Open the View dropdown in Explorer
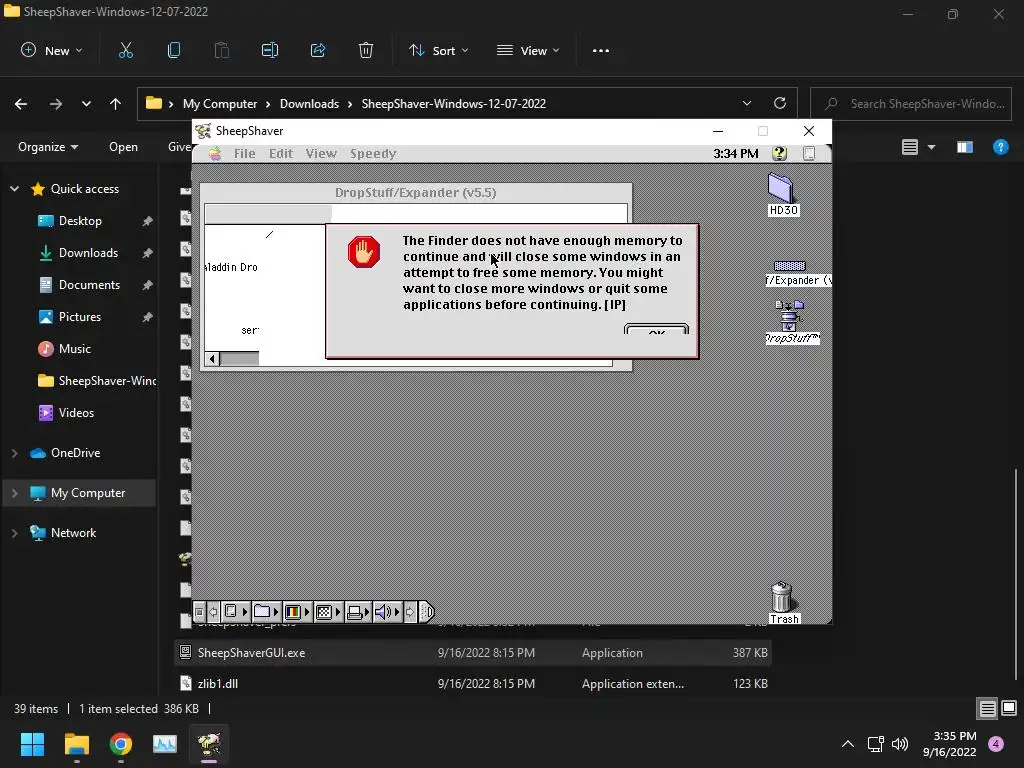Image resolution: width=1024 pixels, height=768 pixels. click(x=528, y=50)
